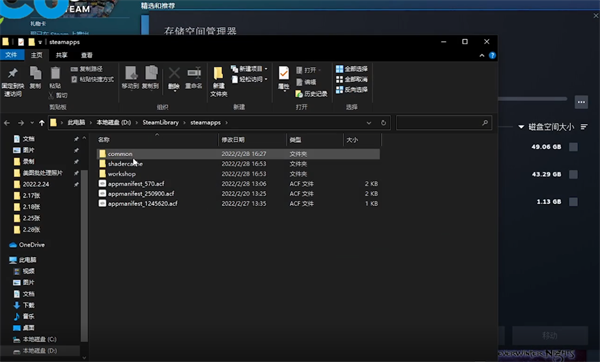Open the Steam 磁盘空间大小 sort dropdown
Viewport: 600px width, 362px height.
(x=521, y=127)
